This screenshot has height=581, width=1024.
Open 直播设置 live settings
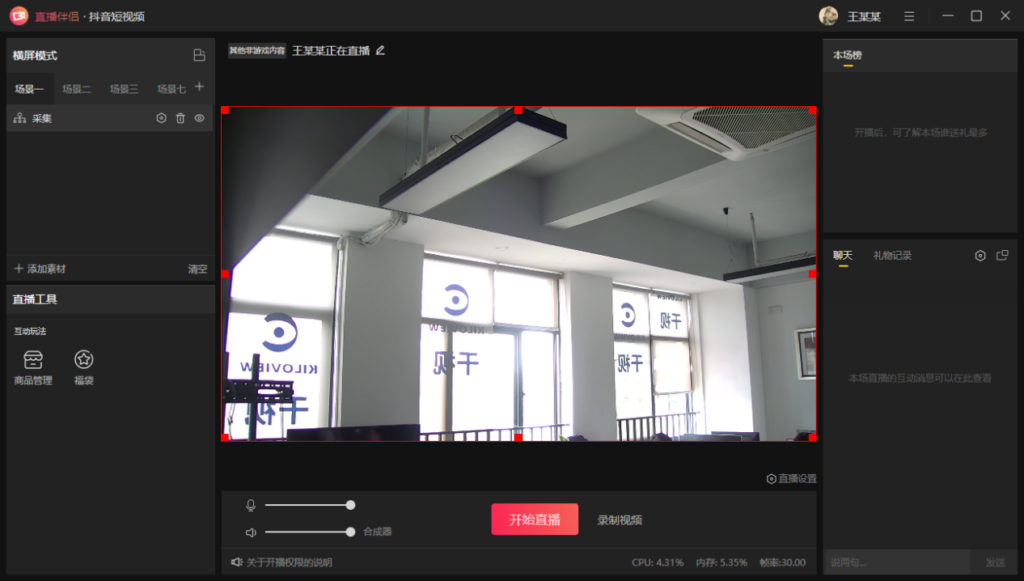[791, 479]
